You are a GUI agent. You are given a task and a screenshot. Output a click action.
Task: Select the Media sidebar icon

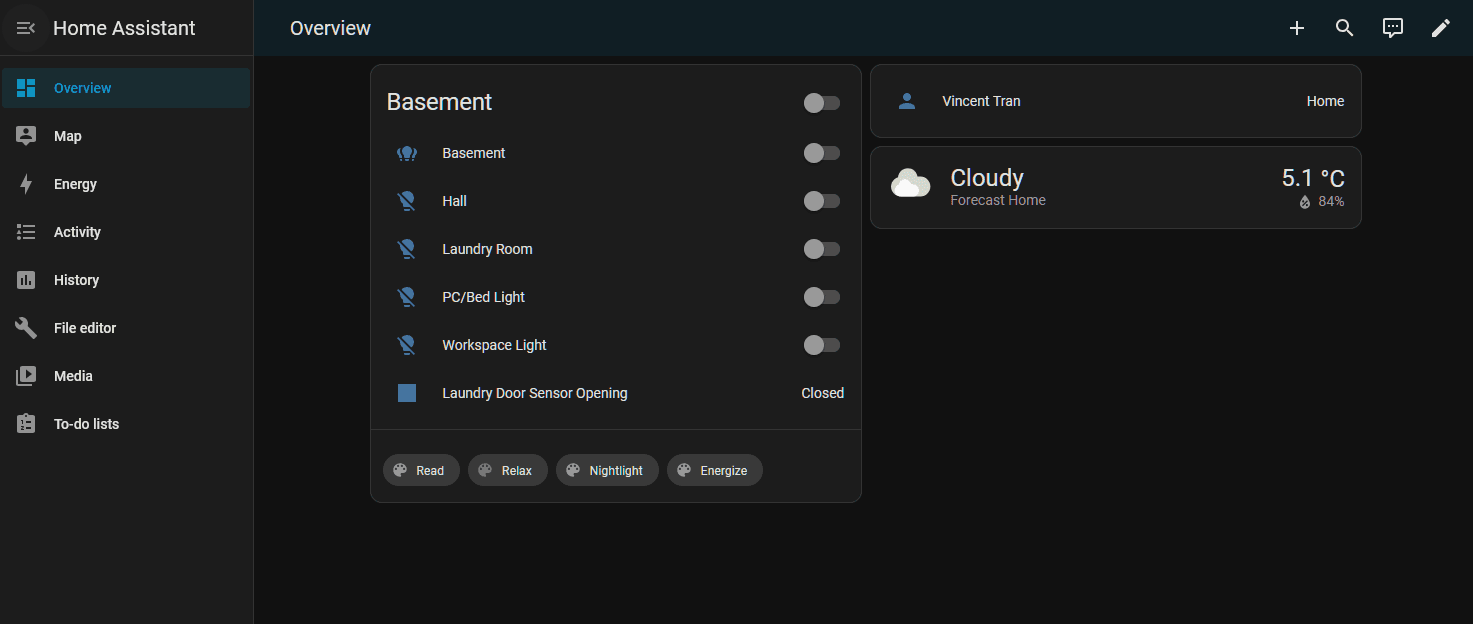coord(26,375)
